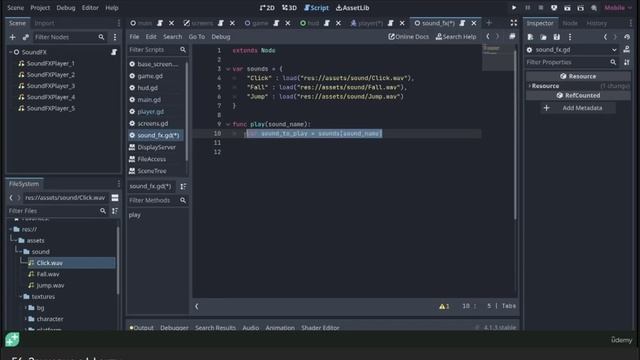Instantiate child scene link icon
The width and height of the screenshot is (640, 360).
coord(26,37)
